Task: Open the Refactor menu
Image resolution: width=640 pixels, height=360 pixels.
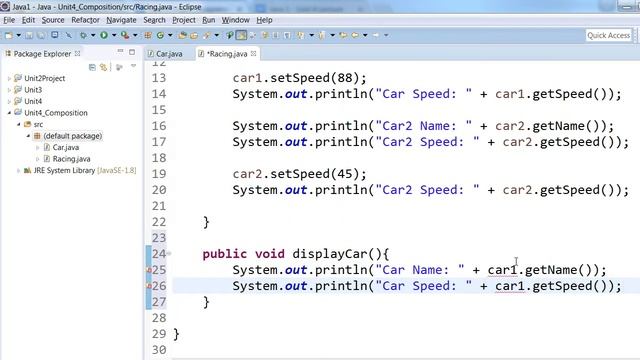Action: pyautogui.click(x=85, y=20)
